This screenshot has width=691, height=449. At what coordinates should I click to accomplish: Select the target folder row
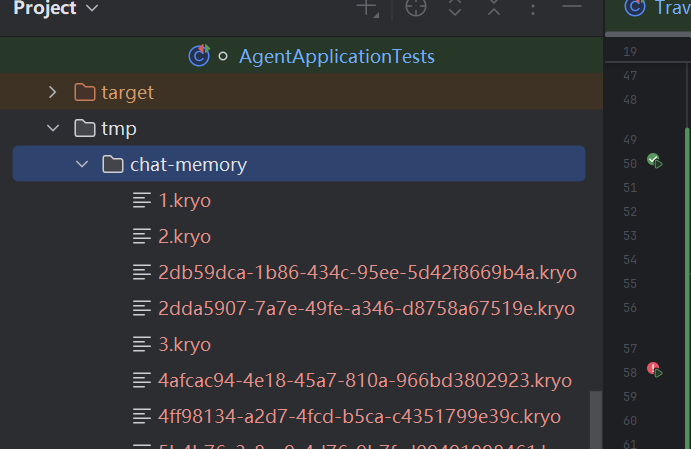click(301, 92)
